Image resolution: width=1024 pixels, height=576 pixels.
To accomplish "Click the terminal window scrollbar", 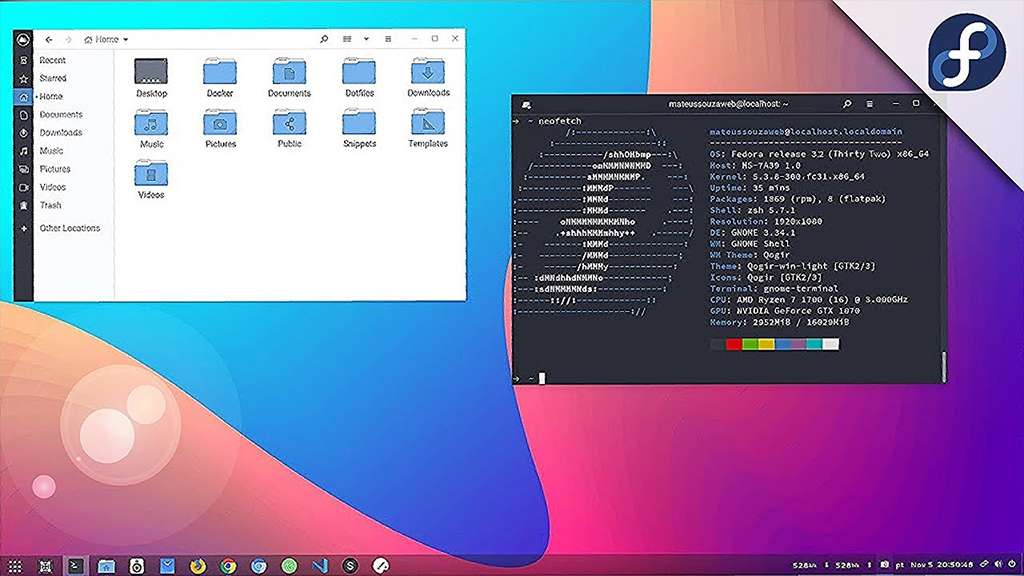I will tap(944, 366).
